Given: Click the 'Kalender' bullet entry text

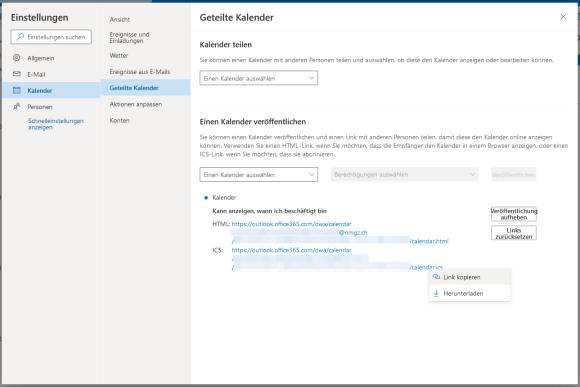Looking at the screenshot, I should click(x=224, y=198).
